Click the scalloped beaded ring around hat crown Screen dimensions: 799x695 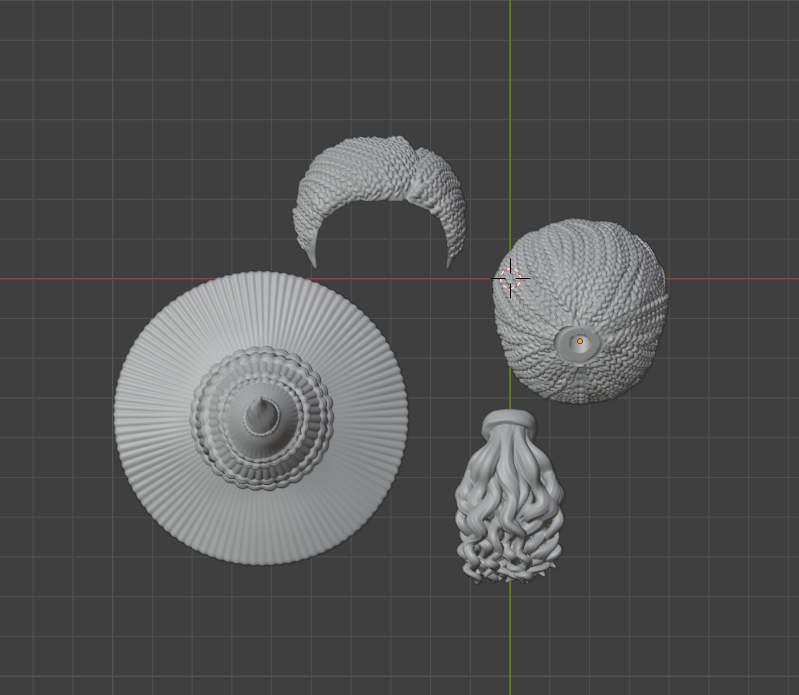(312, 400)
